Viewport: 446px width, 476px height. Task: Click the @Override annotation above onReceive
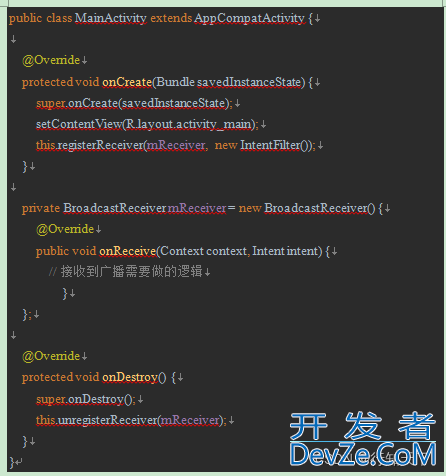[x=65, y=229]
